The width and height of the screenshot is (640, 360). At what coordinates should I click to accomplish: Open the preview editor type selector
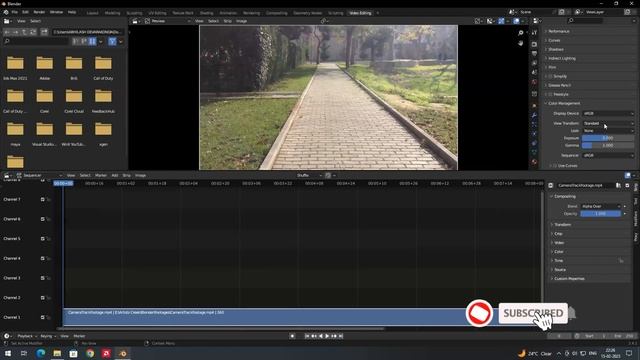coord(136,21)
